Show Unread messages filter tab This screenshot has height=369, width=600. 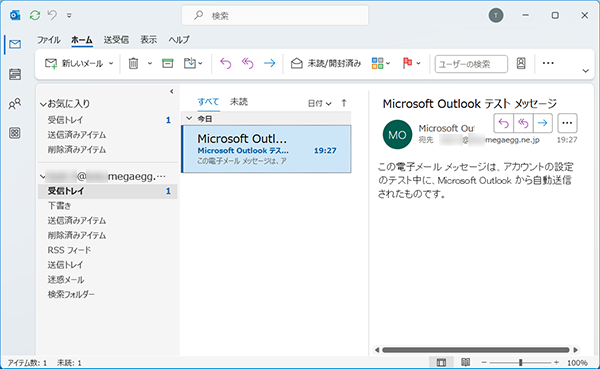239,102
